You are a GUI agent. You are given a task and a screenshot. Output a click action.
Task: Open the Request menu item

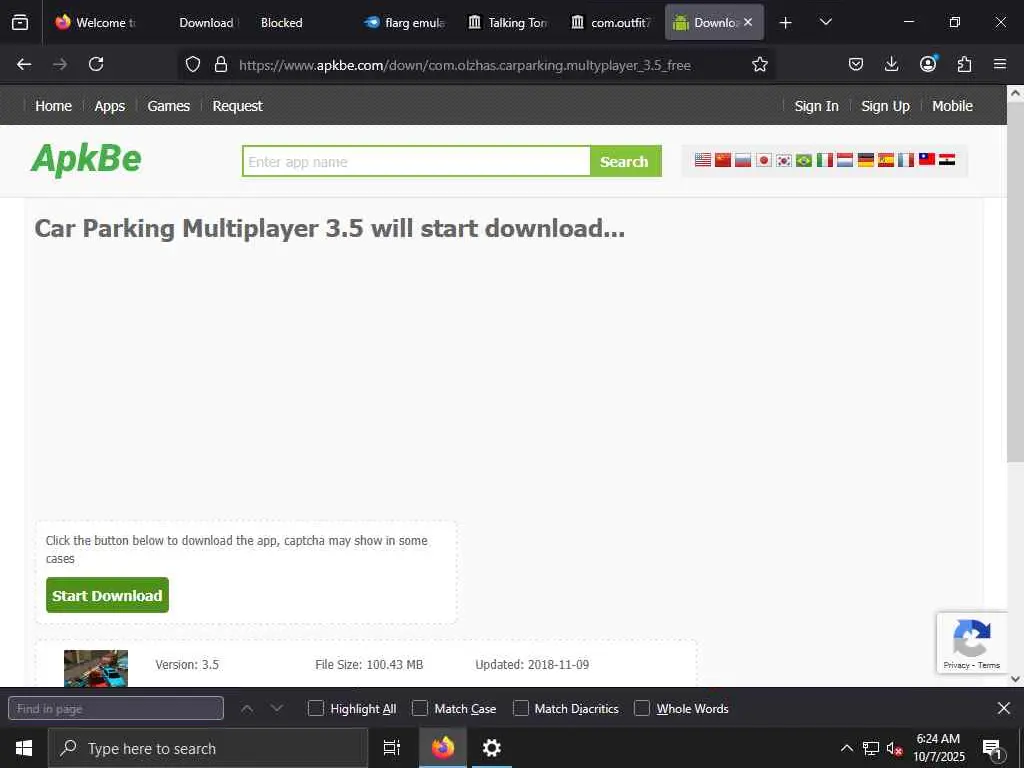click(x=237, y=106)
